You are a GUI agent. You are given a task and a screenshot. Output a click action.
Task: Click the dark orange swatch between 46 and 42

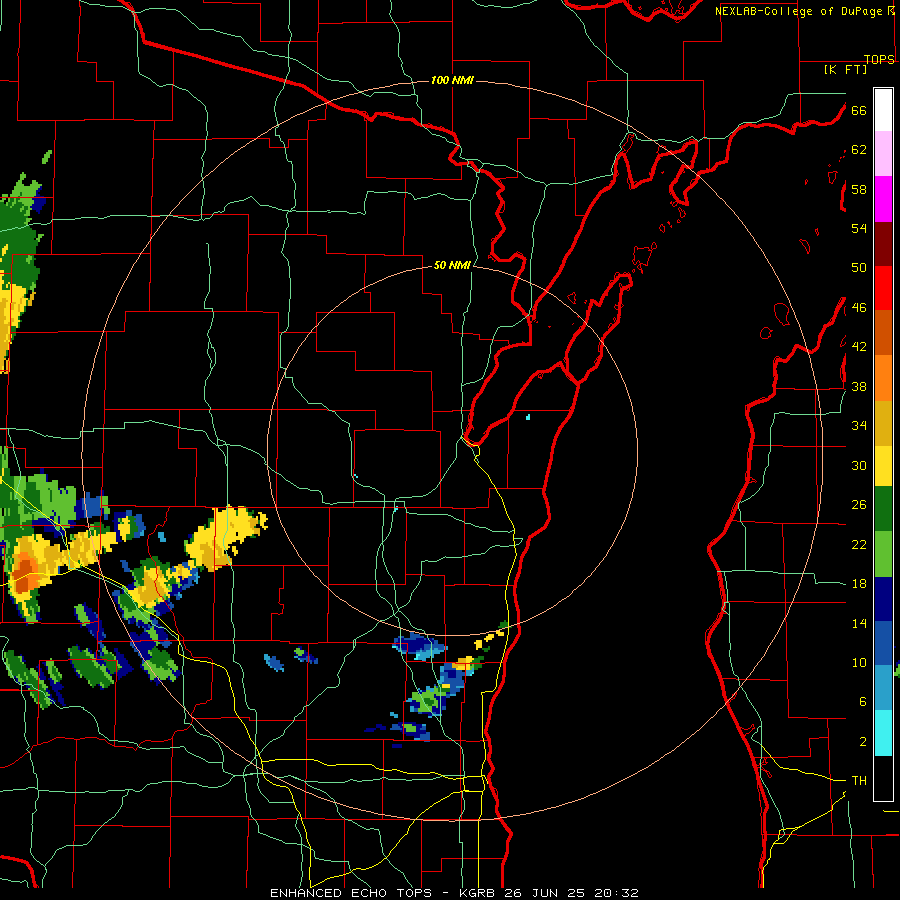(883, 332)
